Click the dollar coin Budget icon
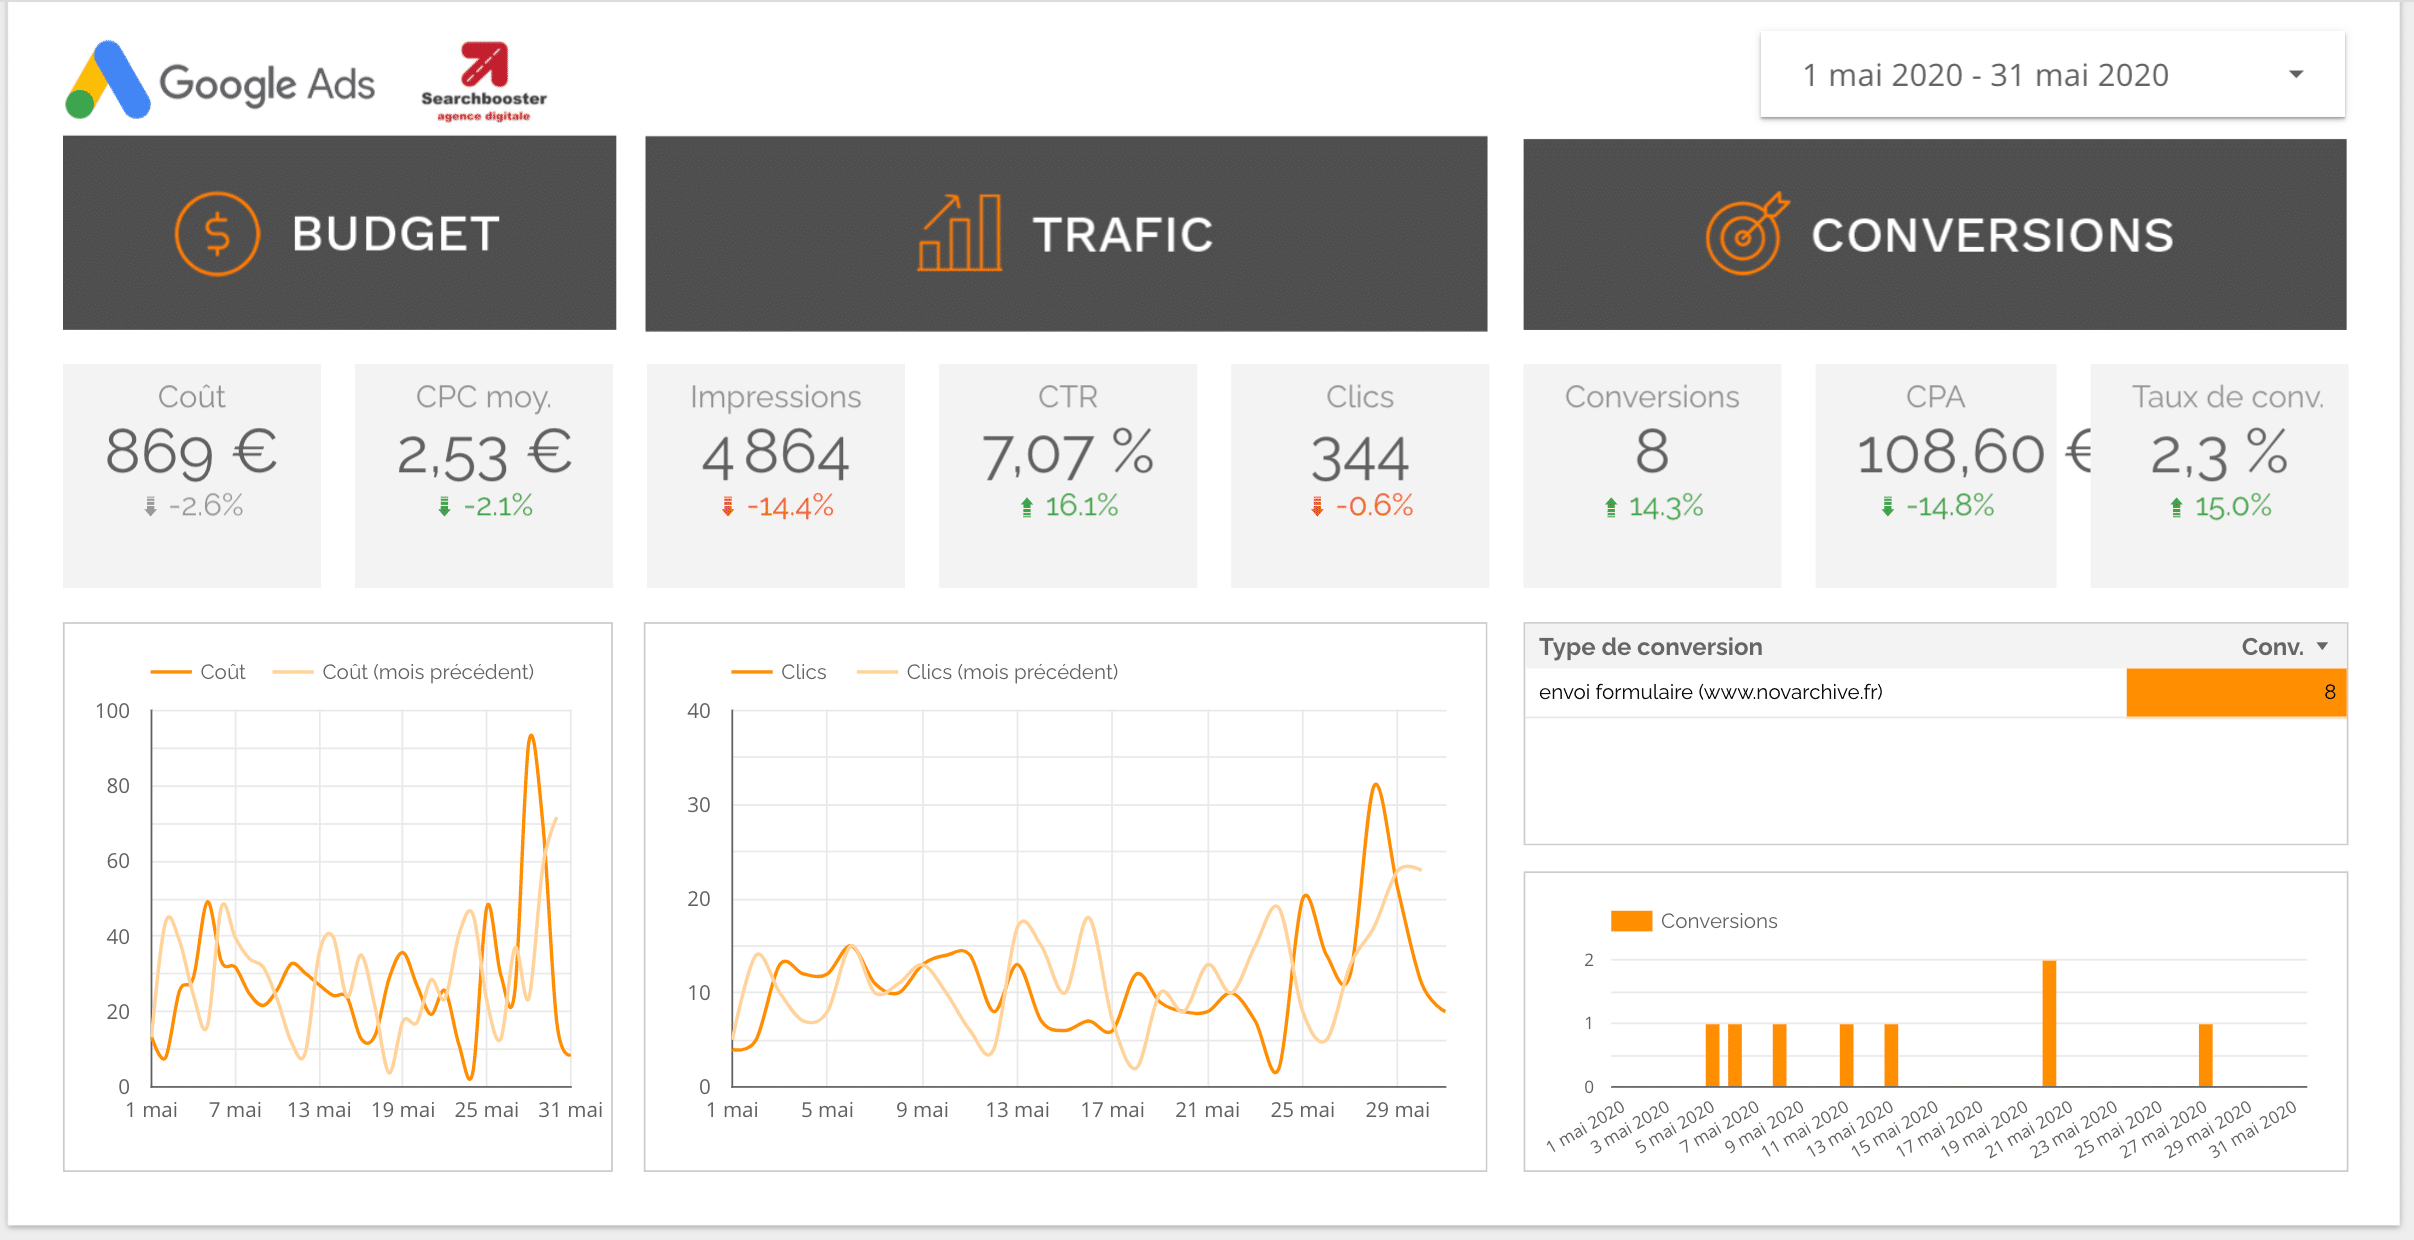 (216, 233)
